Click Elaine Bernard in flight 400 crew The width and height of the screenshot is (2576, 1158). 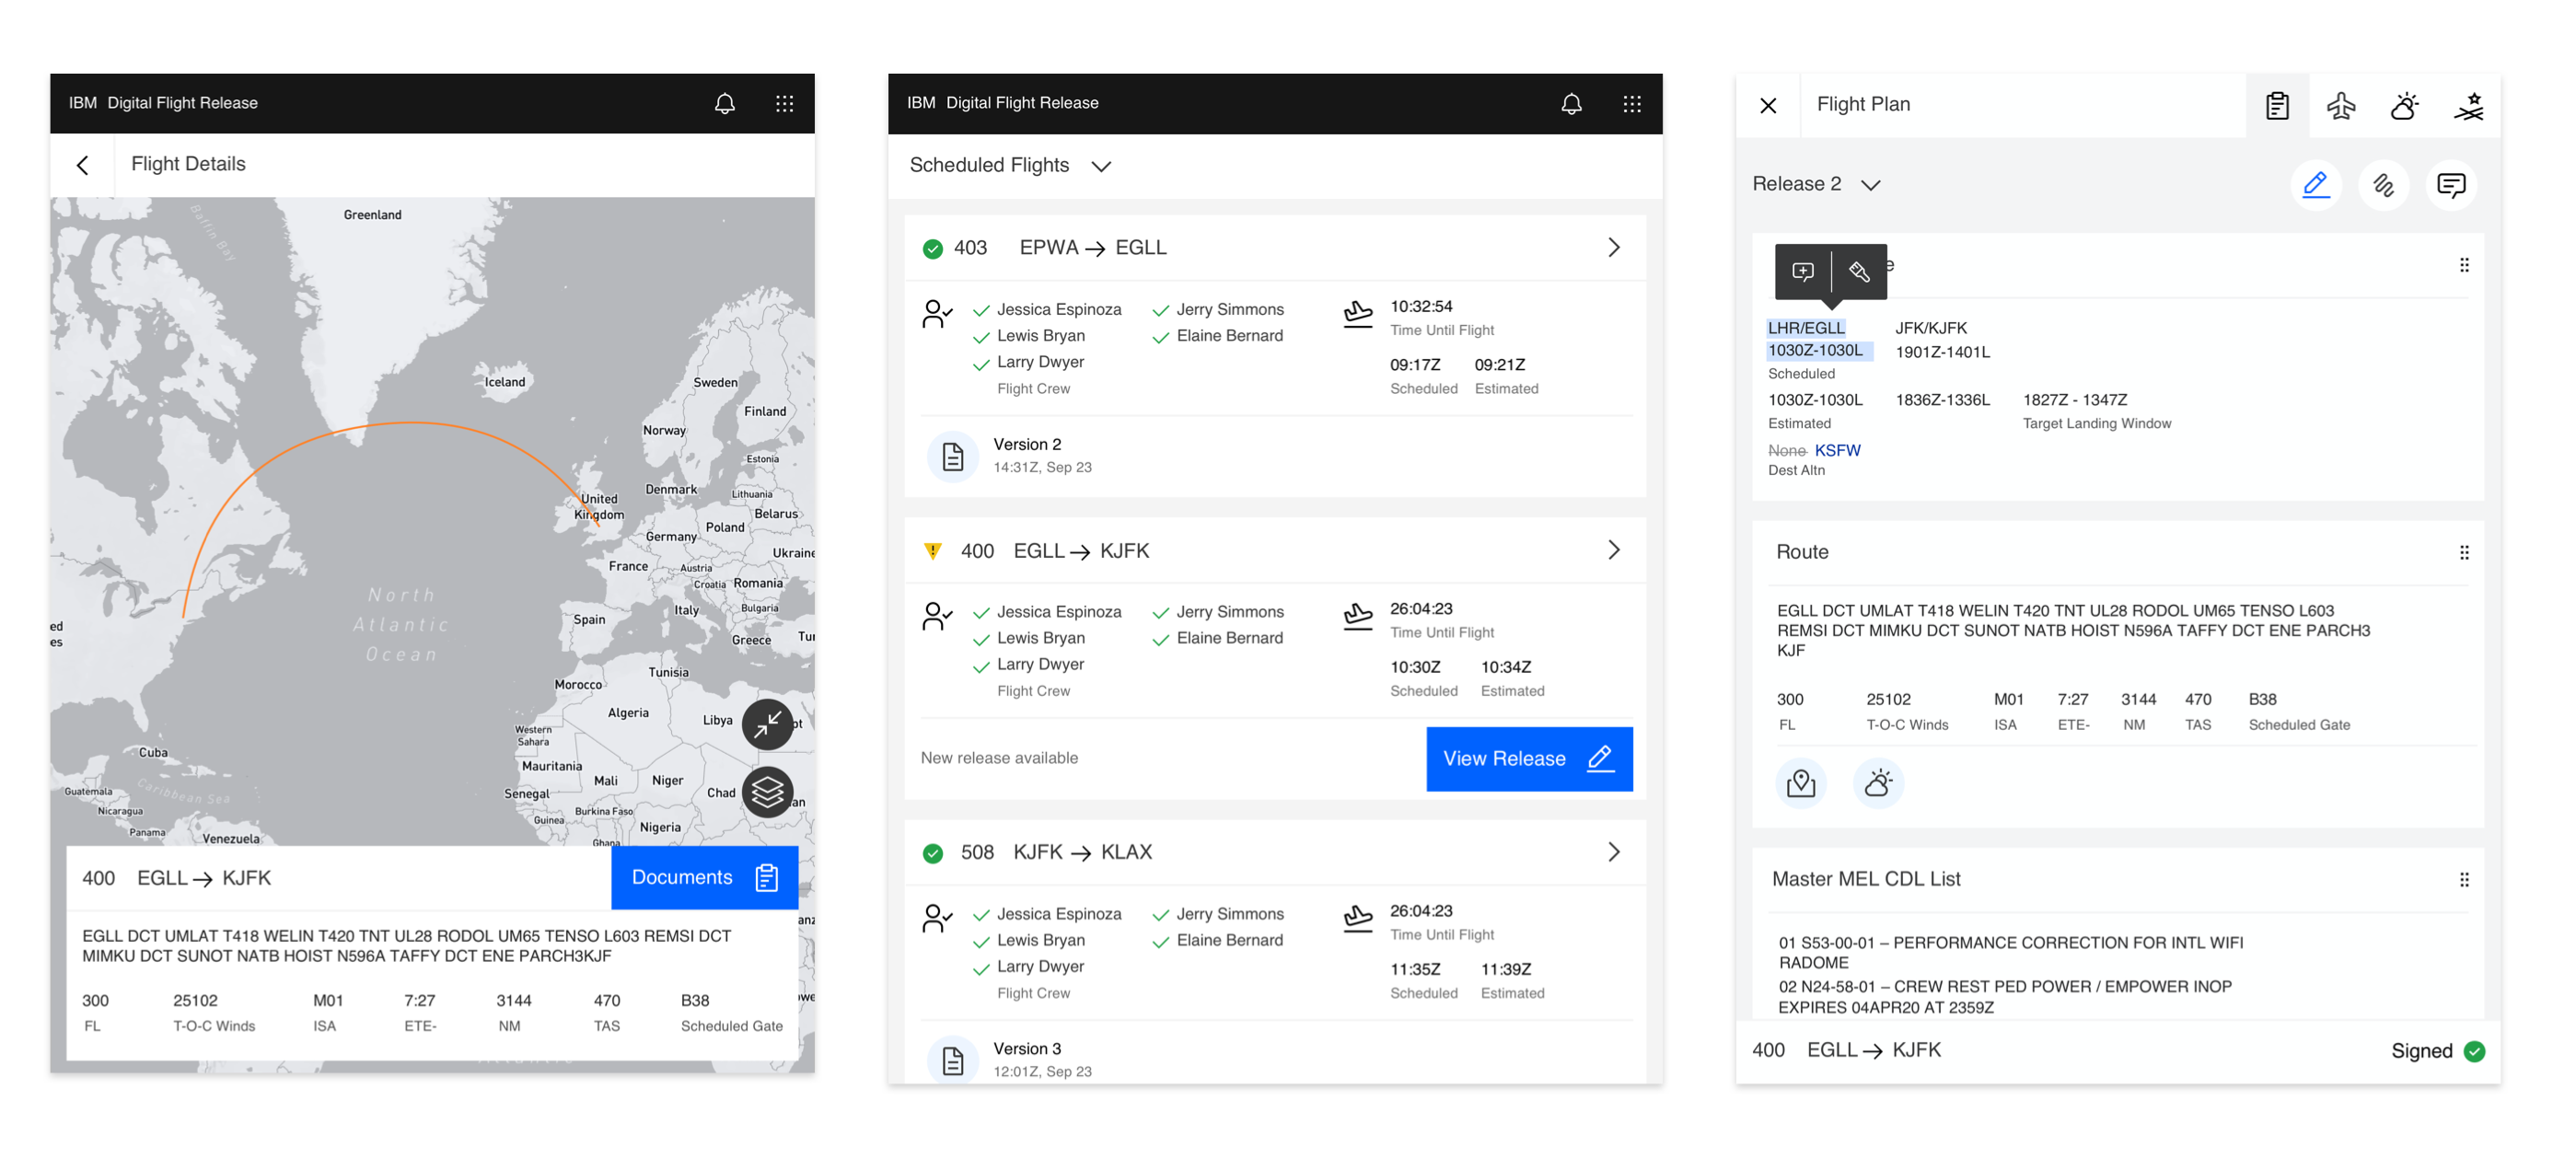point(1229,638)
